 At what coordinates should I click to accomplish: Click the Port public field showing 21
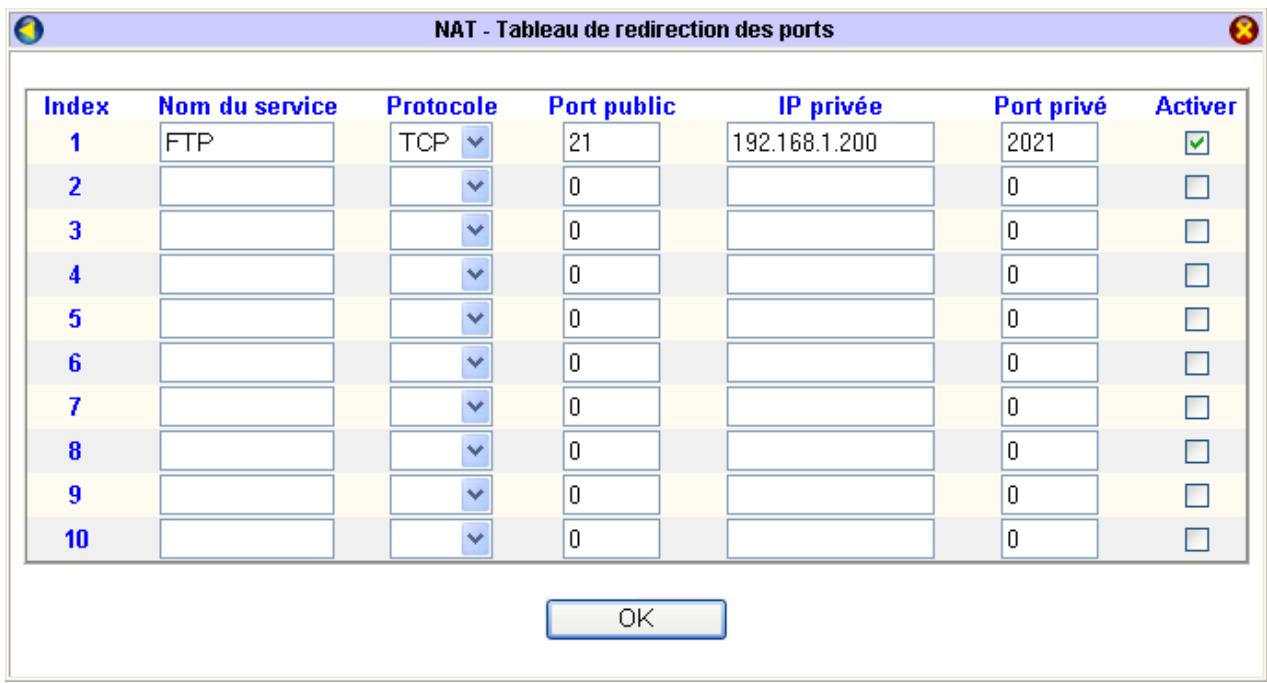[x=611, y=144]
